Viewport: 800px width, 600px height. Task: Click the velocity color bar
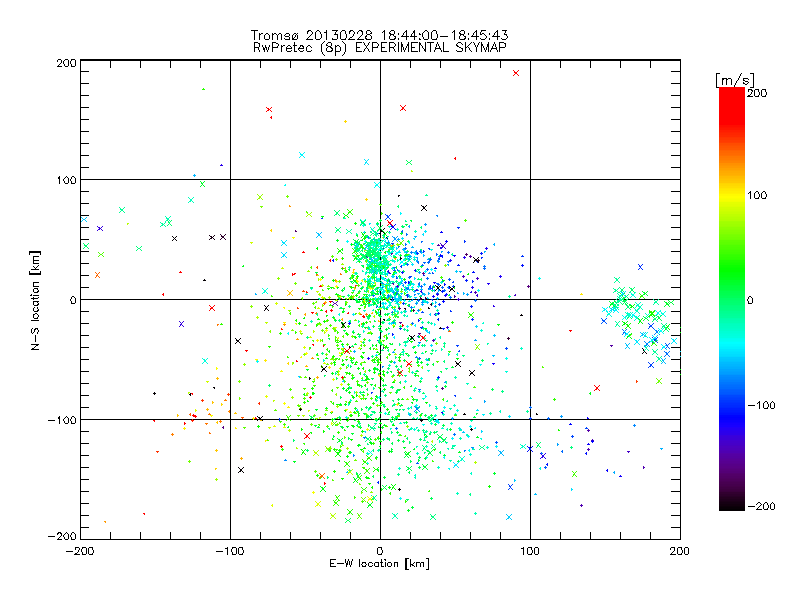(732, 298)
